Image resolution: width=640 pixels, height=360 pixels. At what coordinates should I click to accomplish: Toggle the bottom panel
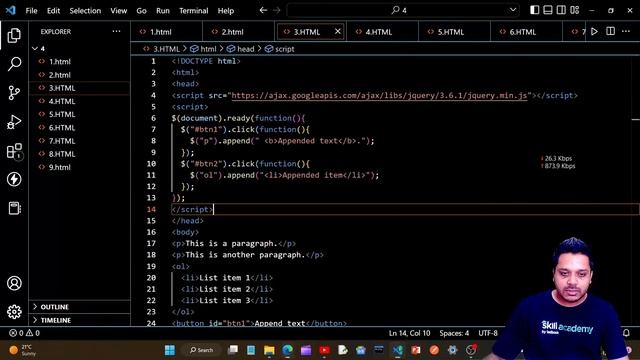point(548,10)
